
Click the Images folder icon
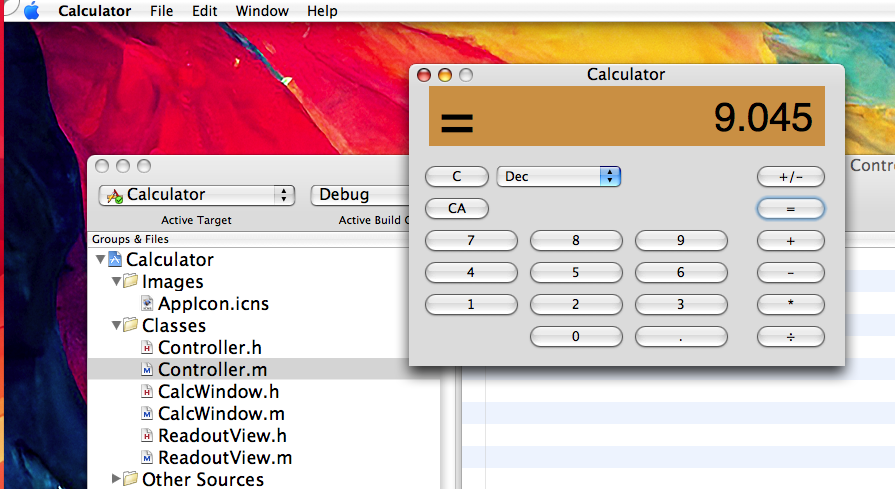131,280
